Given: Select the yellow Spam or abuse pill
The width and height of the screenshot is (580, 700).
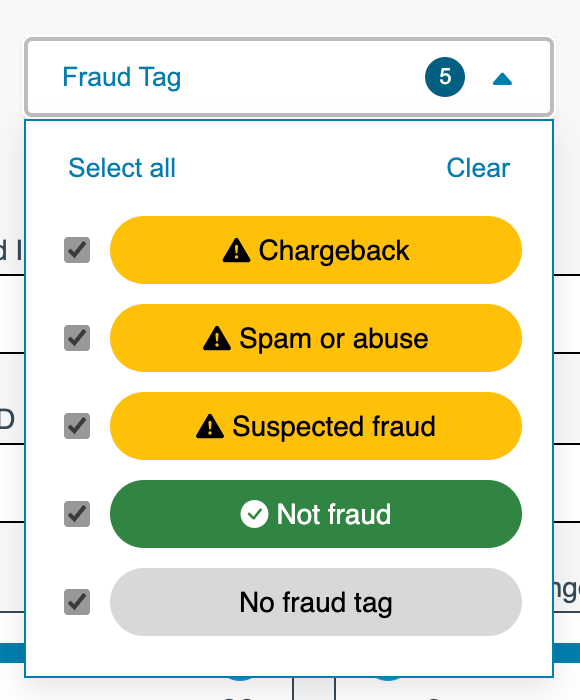Looking at the screenshot, I should [x=316, y=338].
